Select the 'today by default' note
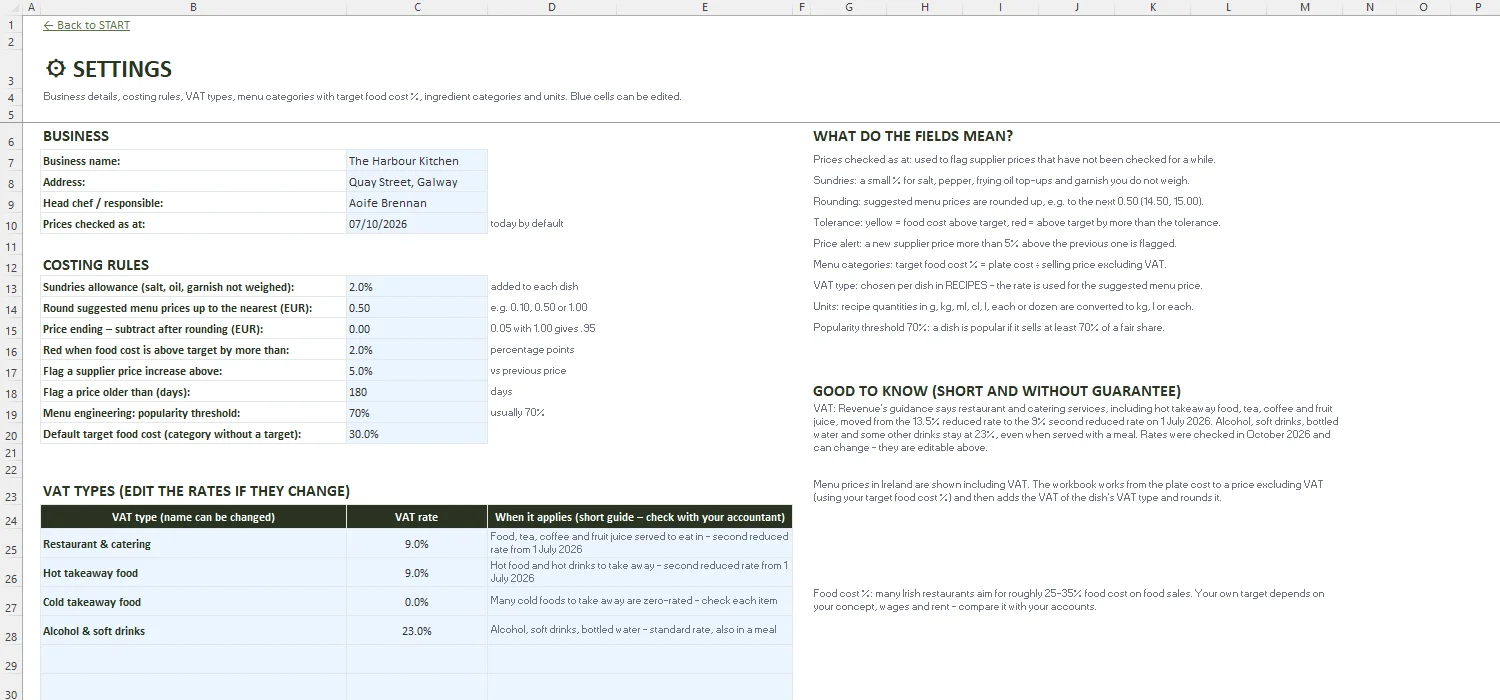 pos(527,224)
